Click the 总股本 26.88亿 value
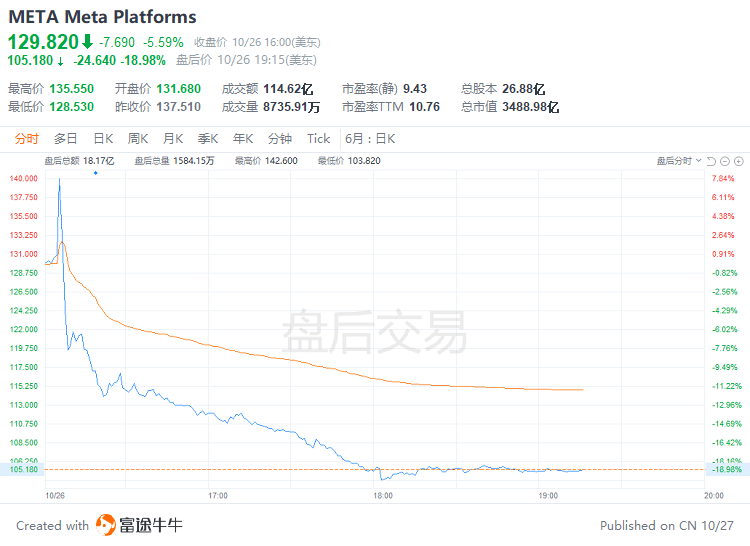Image resolution: width=750 pixels, height=546 pixels. (523, 89)
